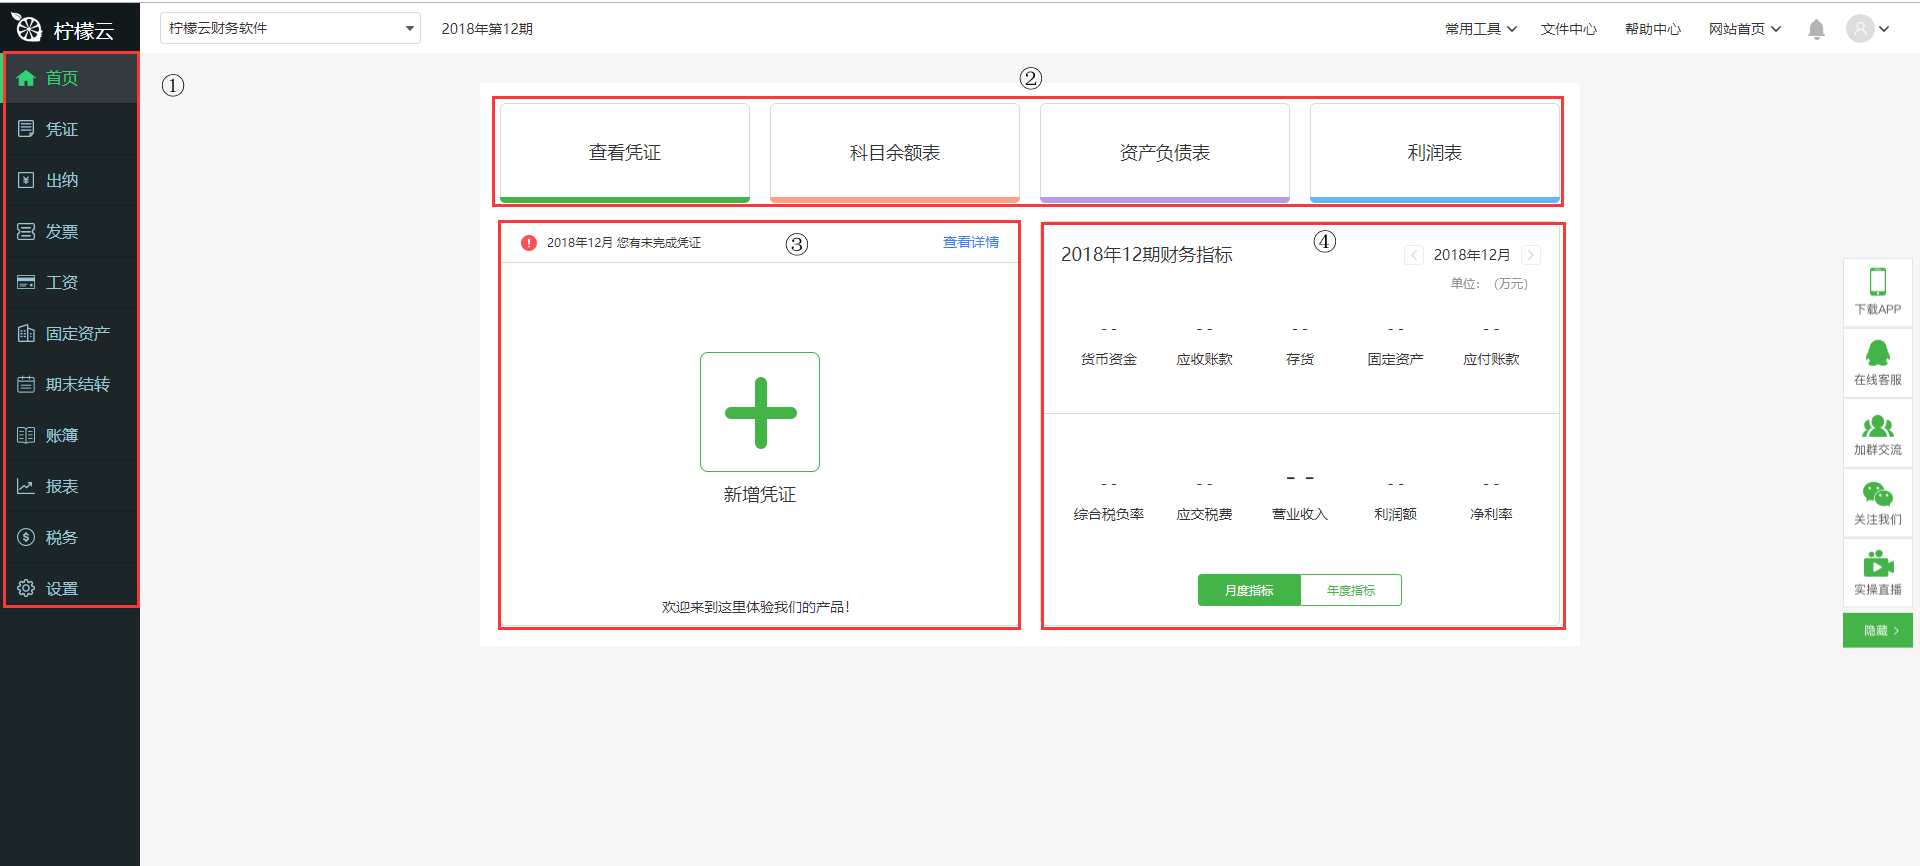The image size is (1920, 866).
Task: Click the view details (查看详情) link
Action: (x=970, y=242)
